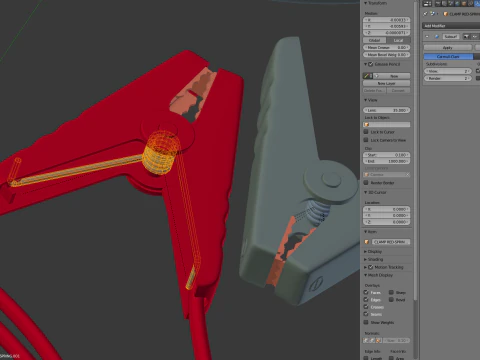This screenshot has width=480, height=360.
Task: Toggle face normals display icon
Action: (378, 341)
